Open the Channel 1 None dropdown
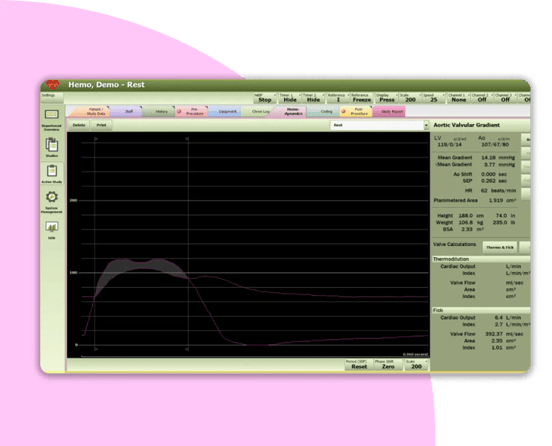 (x=458, y=98)
